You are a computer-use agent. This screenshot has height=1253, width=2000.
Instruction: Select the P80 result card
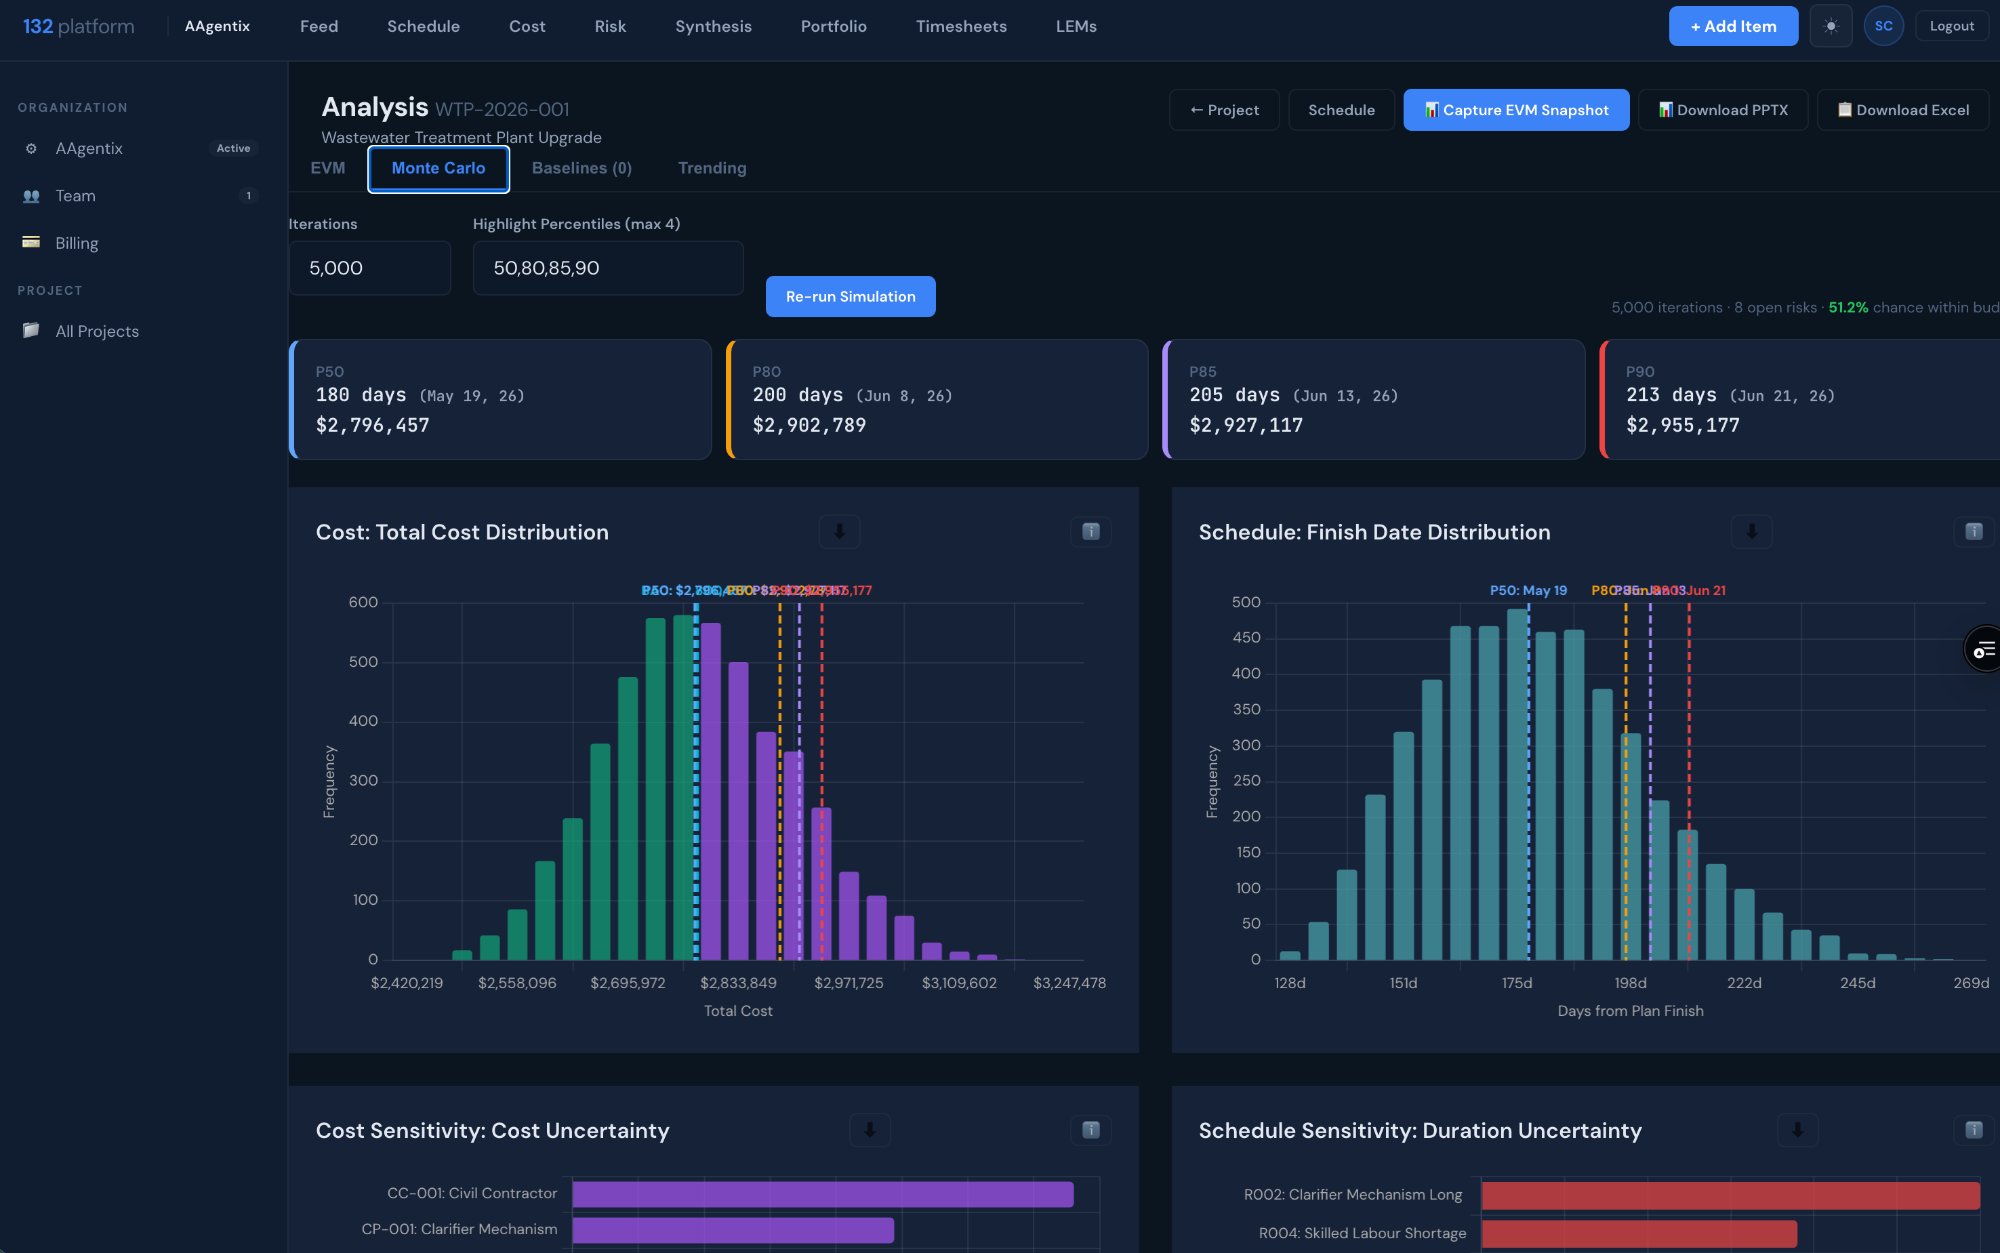tap(936, 399)
